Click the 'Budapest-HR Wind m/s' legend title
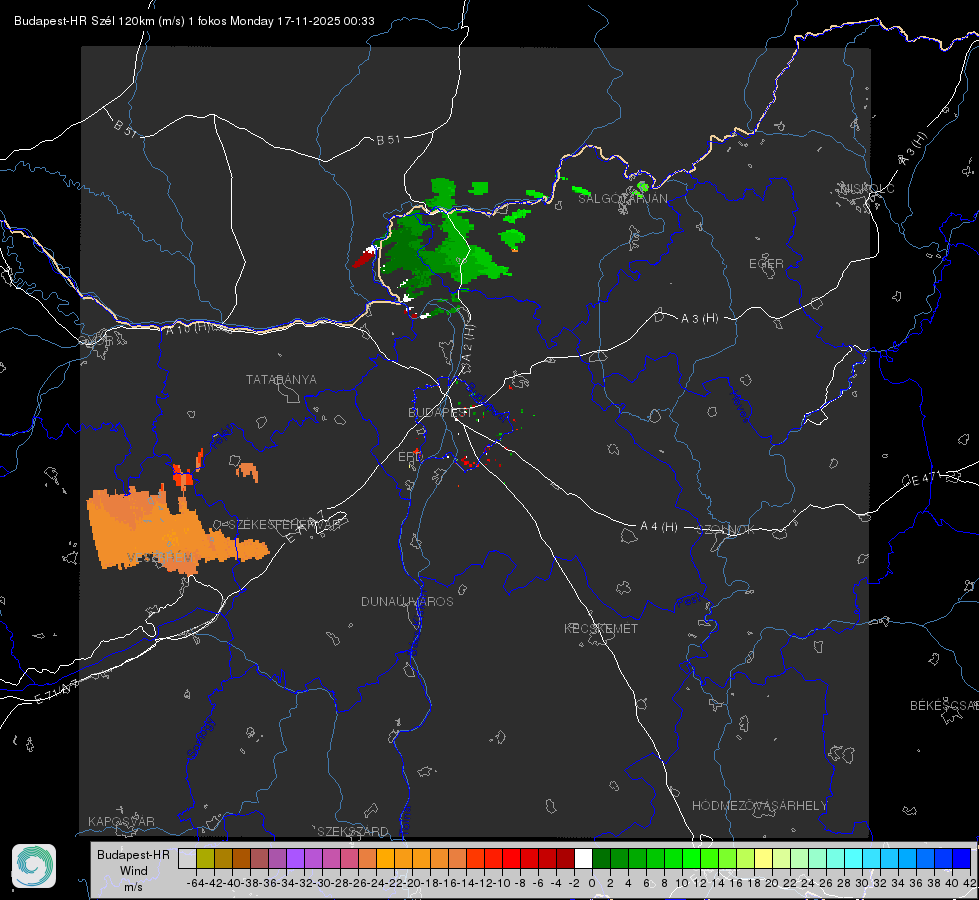 pos(133,870)
